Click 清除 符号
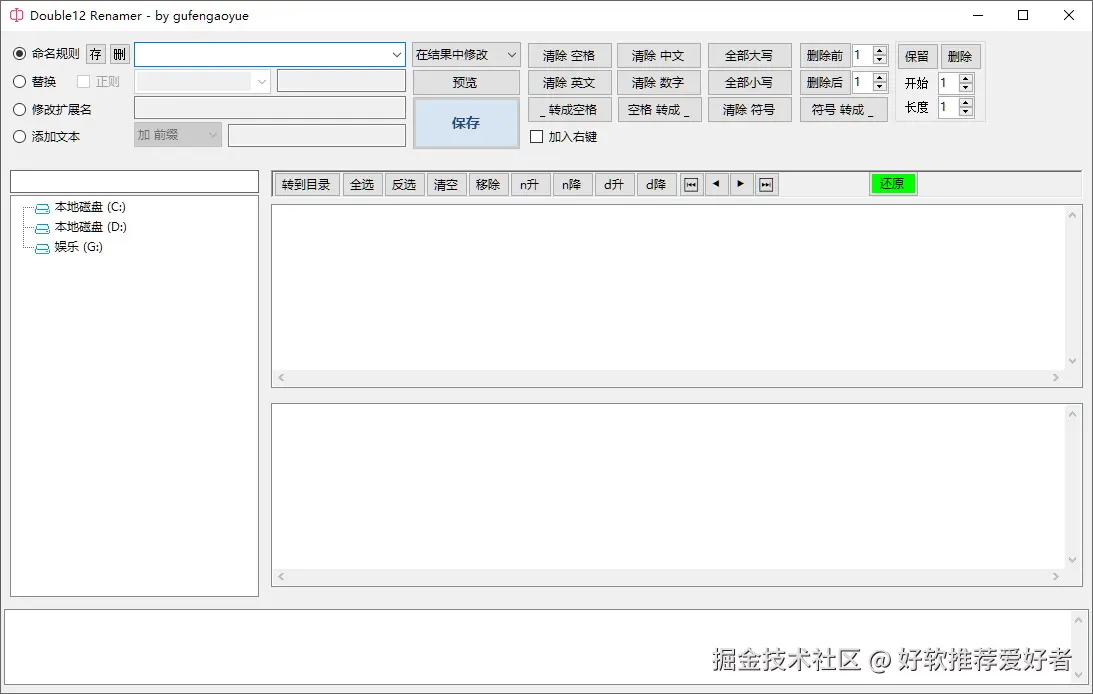Viewport: 1093px width, 694px height. coord(749,109)
